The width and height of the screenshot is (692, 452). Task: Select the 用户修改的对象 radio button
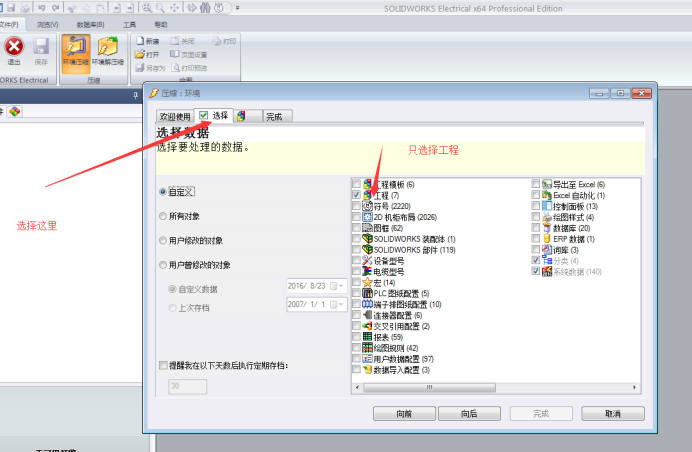click(163, 240)
